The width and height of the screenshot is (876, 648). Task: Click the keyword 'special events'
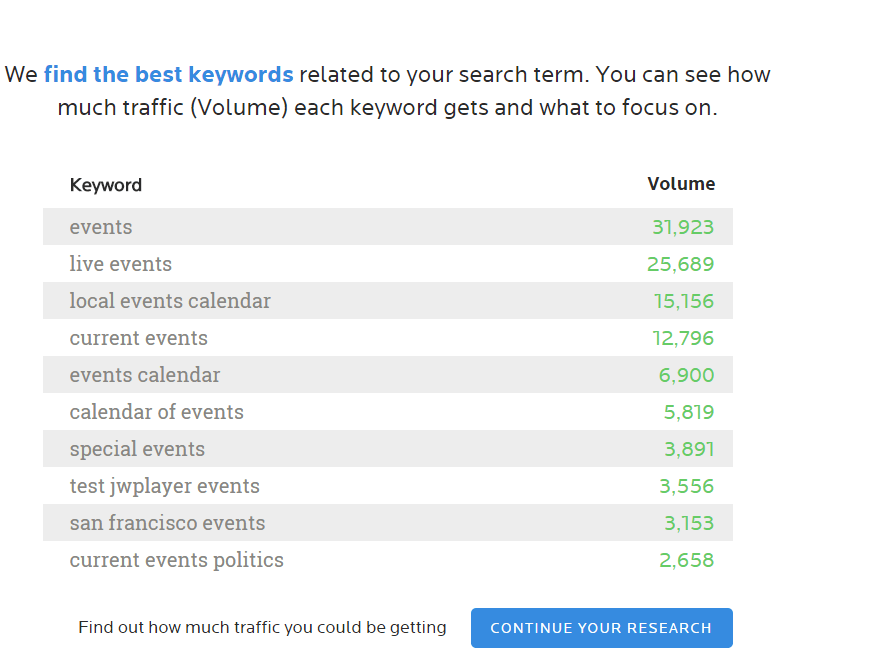137,449
